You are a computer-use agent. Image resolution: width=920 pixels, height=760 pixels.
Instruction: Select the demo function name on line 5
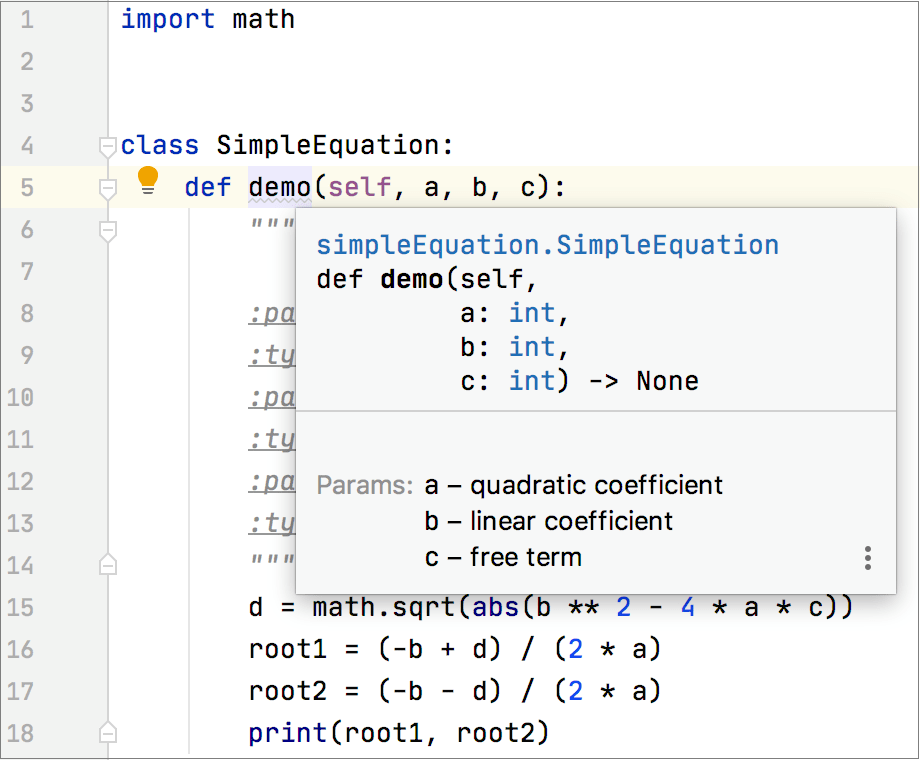(x=278, y=187)
